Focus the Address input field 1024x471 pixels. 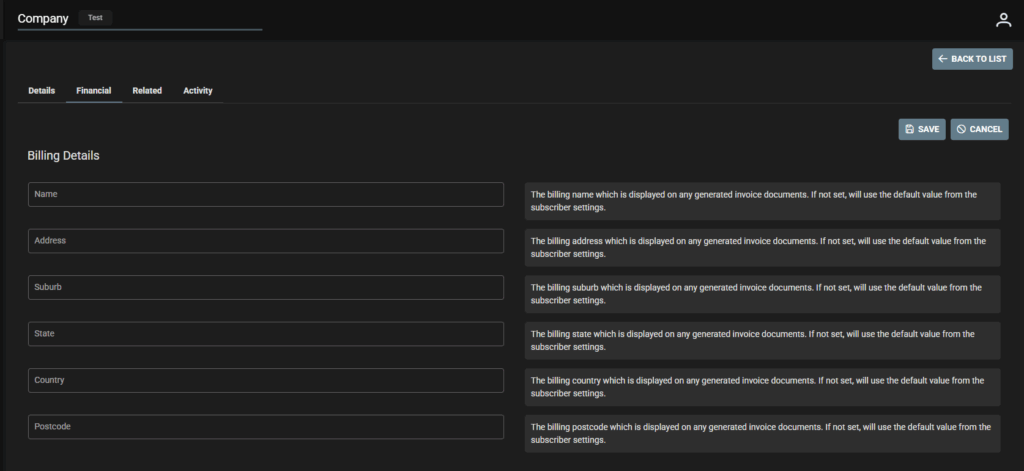265,241
